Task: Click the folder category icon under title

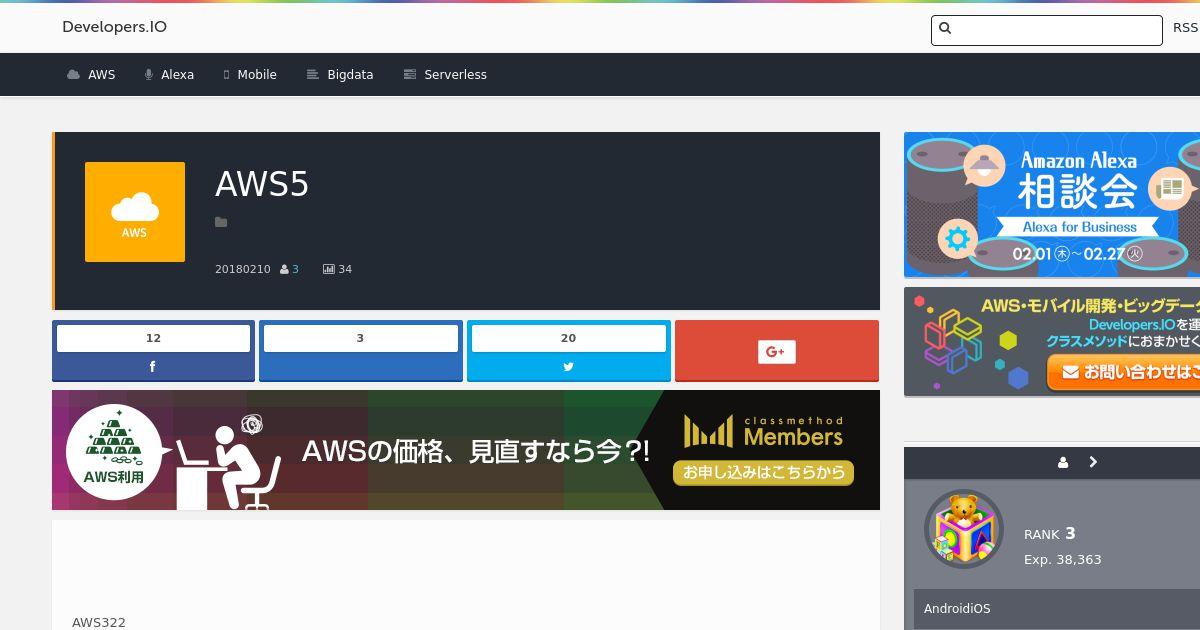Action: (221, 222)
